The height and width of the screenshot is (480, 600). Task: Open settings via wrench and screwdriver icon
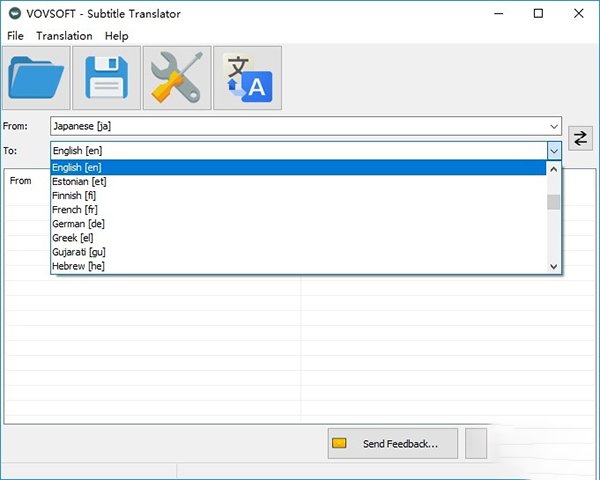pos(177,78)
